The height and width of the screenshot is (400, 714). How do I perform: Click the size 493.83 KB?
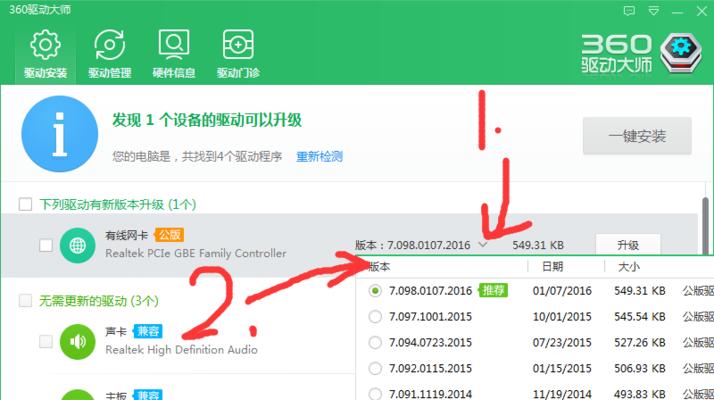point(640,394)
